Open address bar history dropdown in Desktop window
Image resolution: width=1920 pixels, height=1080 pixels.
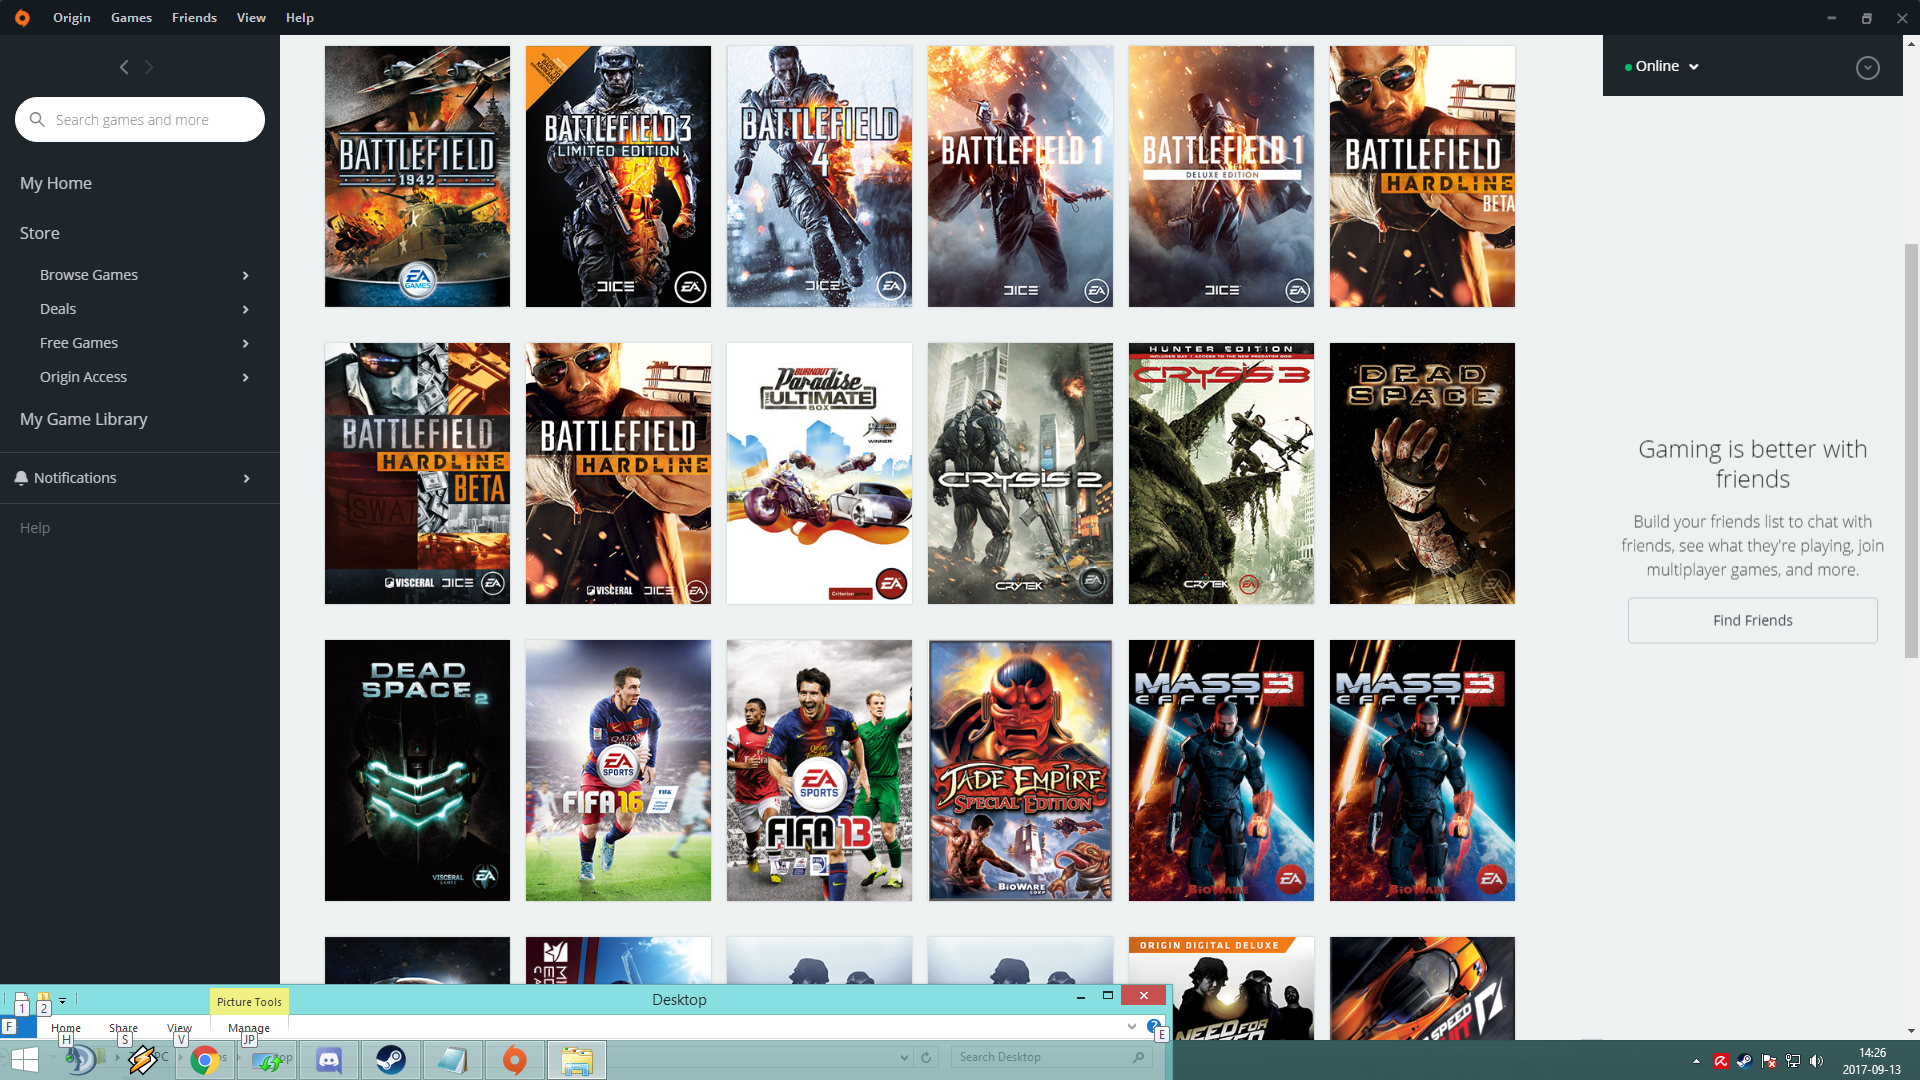tap(904, 1057)
